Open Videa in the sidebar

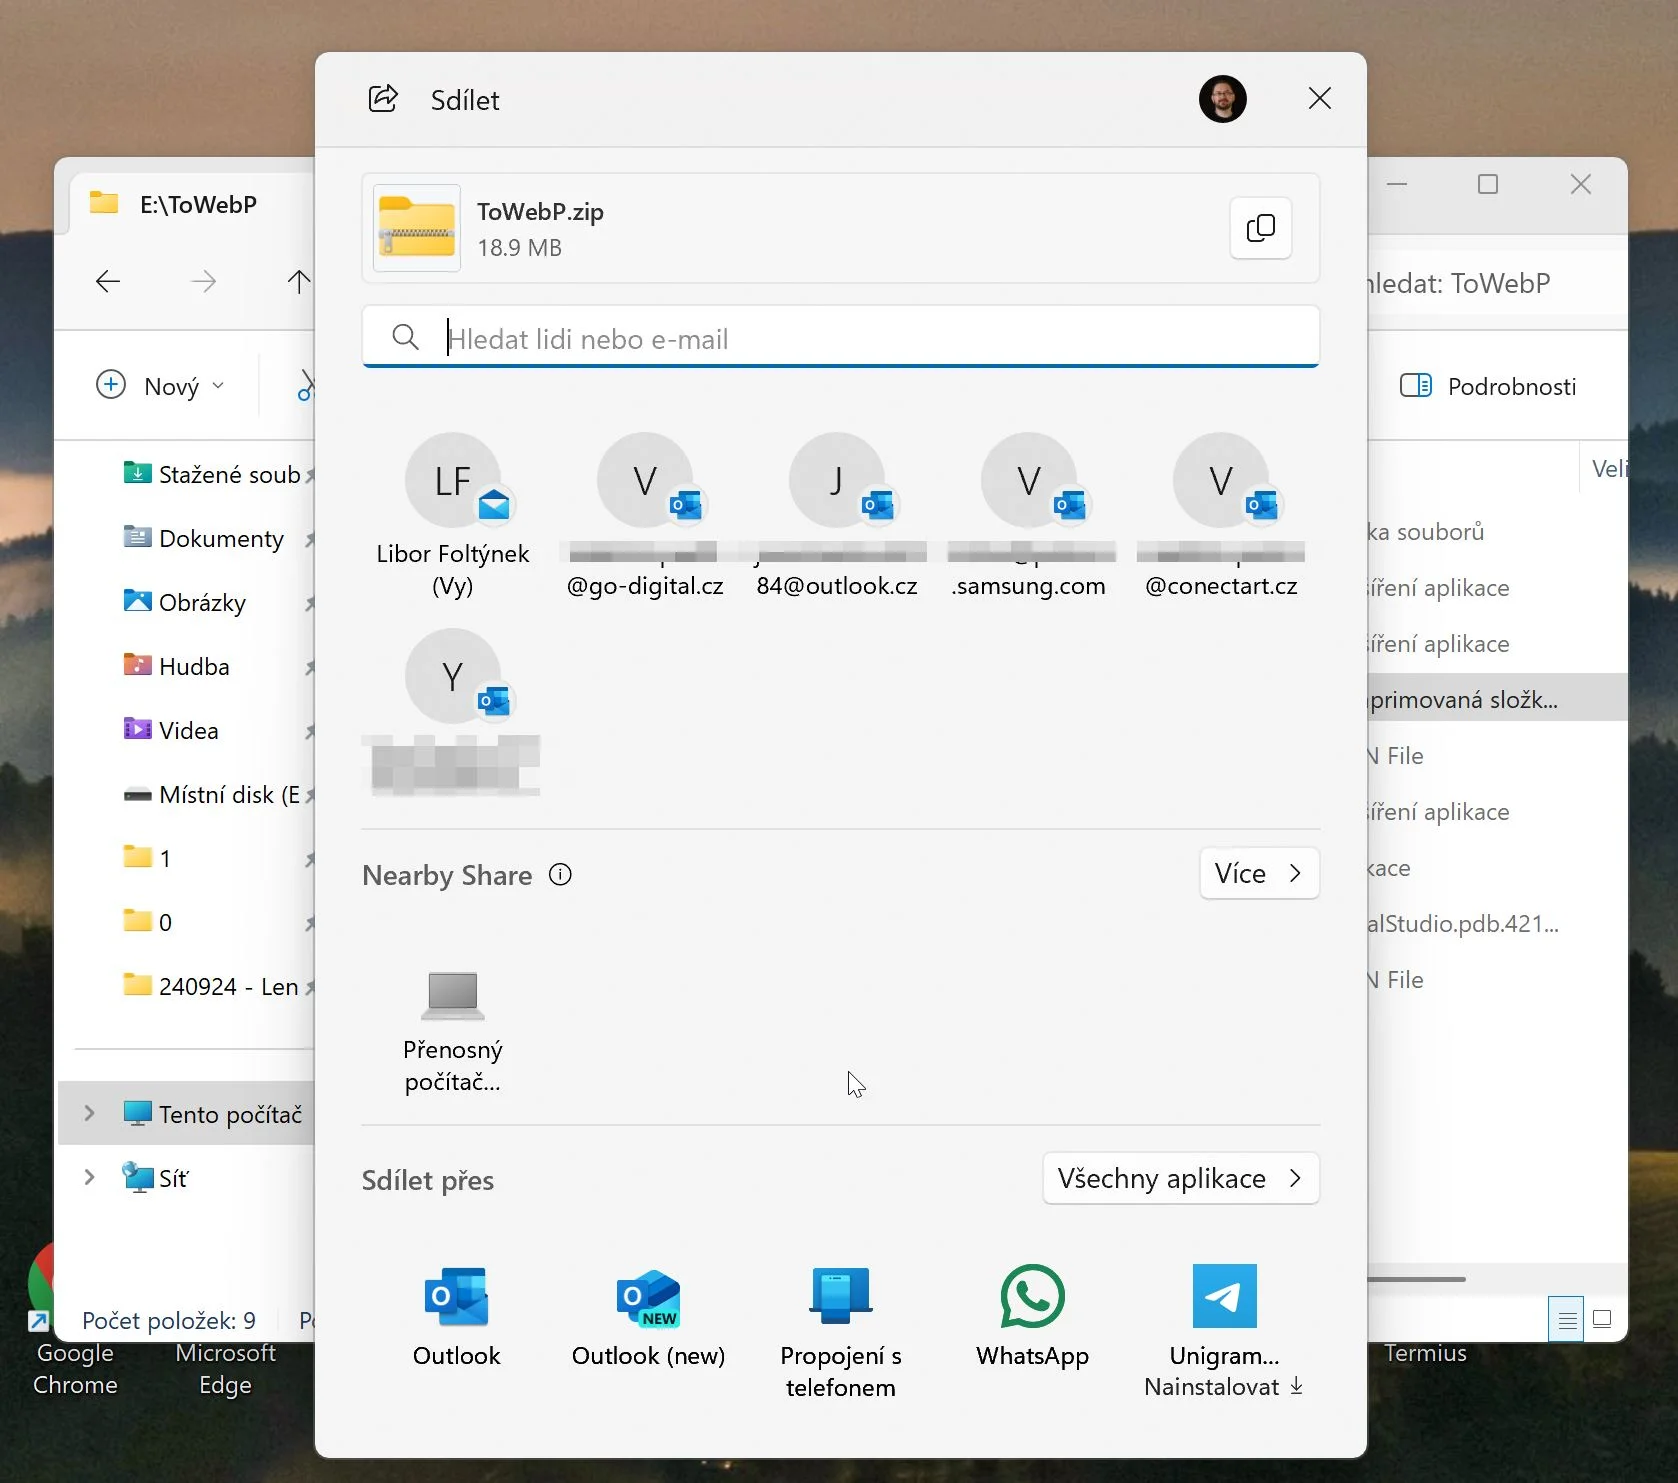tap(216, 730)
